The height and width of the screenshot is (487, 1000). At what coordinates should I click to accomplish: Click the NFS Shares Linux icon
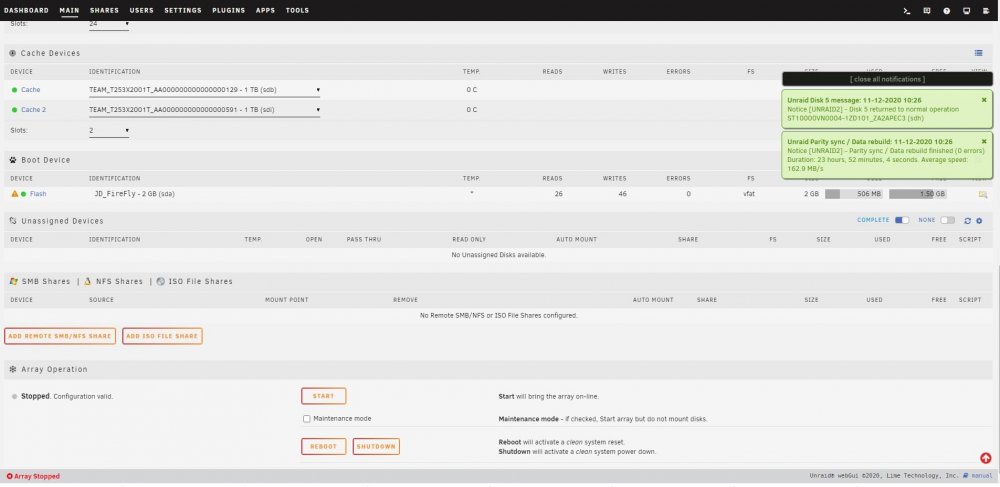[87, 281]
